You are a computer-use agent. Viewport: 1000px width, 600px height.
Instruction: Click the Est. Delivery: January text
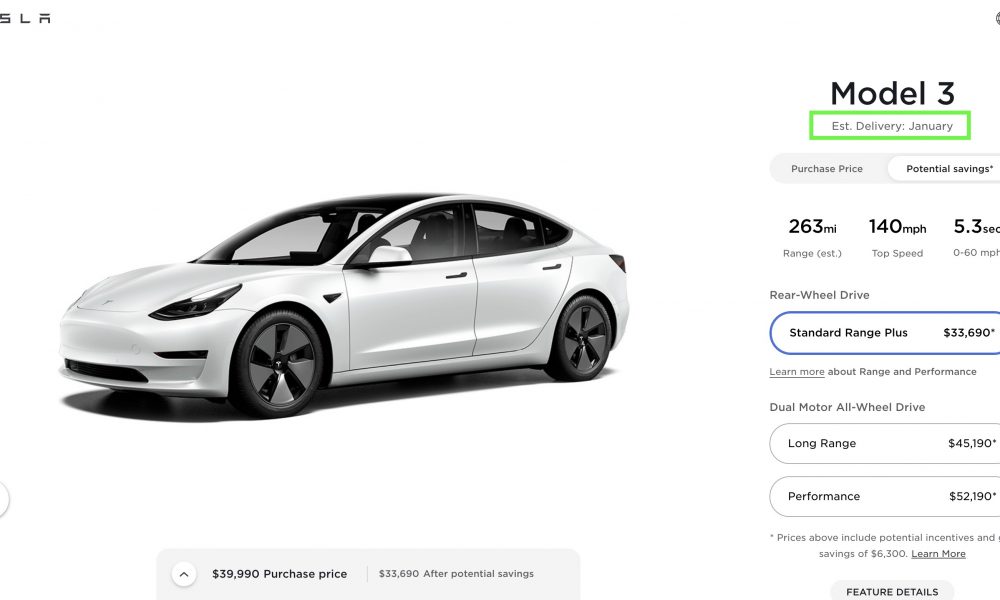click(892, 126)
